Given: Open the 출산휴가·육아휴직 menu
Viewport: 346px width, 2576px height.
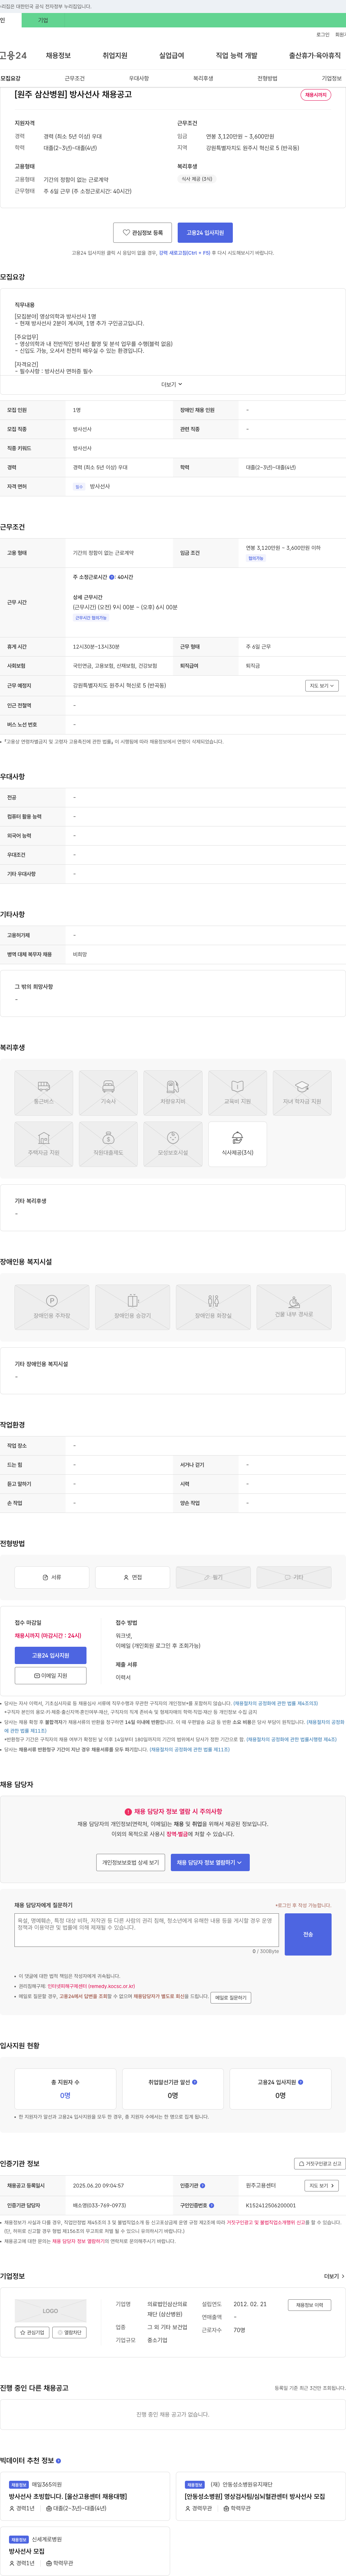Looking at the screenshot, I should (315, 56).
